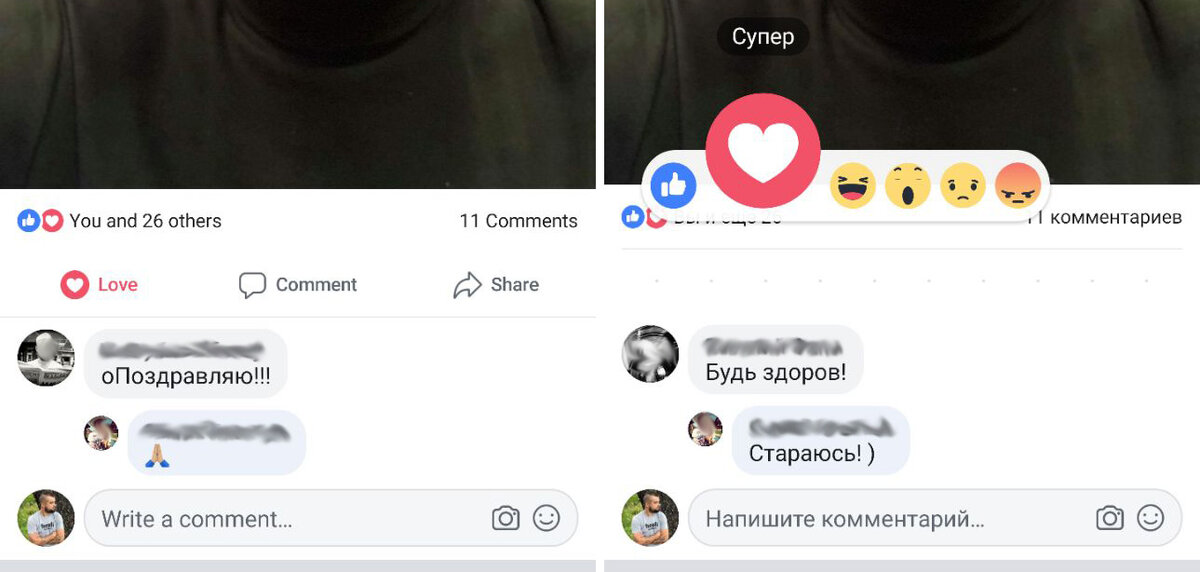Select the Wow surprised reaction
The width and height of the screenshot is (1200, 572).
pos(908,185)
